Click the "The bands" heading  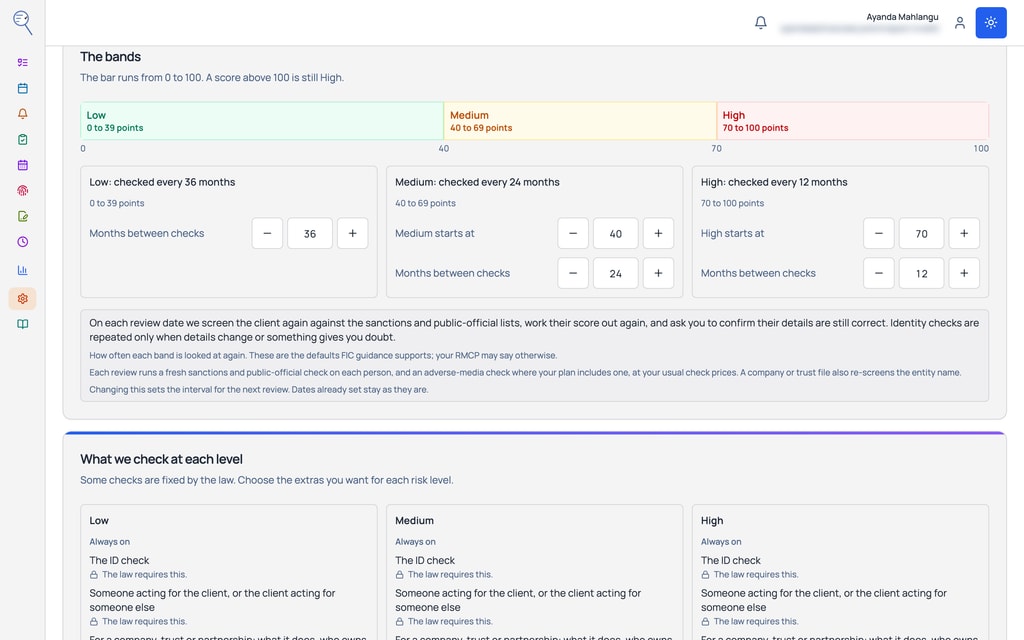tap(110, 57)
